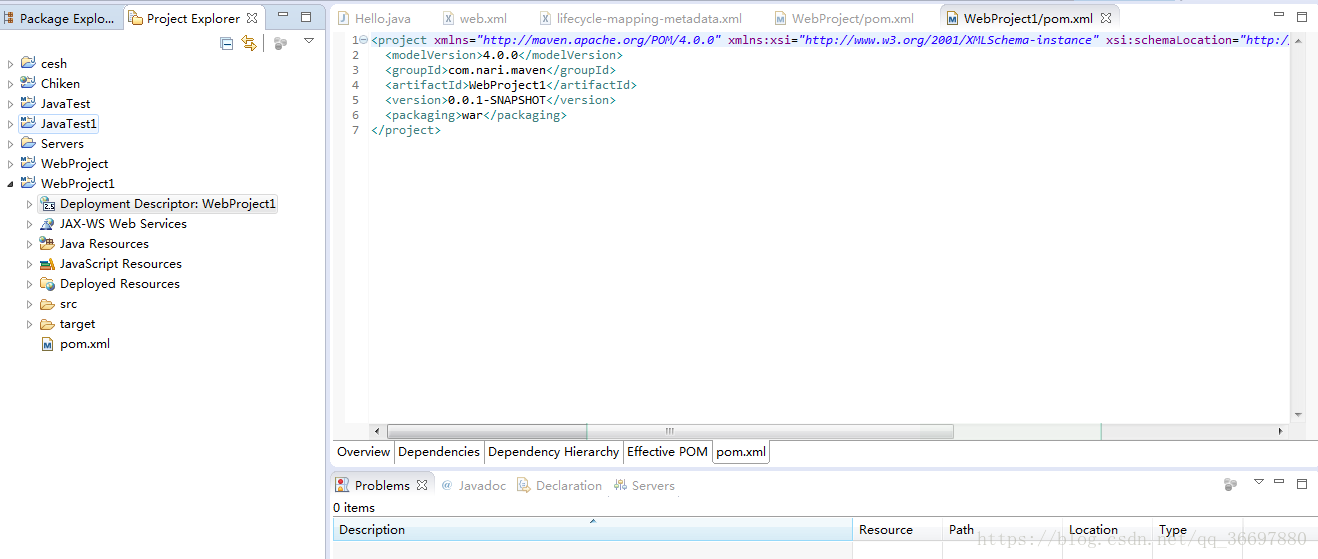The width and height of the screenshot is (1318, 559).
Task: Click editor vertical scroll down arrow
Action: click(1298, 414)
